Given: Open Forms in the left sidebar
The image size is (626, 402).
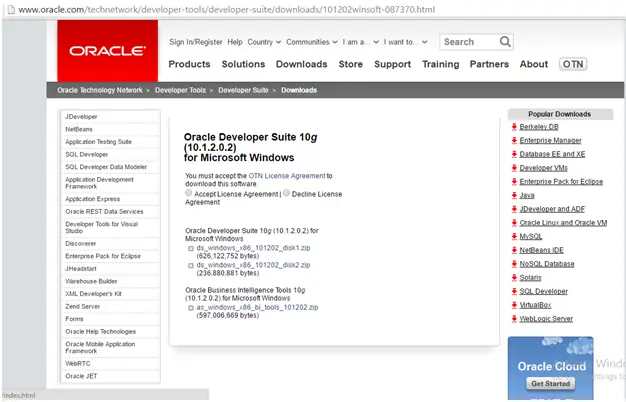Looking at the screenshot, I should pyautogui.click(x=110, y=319).
